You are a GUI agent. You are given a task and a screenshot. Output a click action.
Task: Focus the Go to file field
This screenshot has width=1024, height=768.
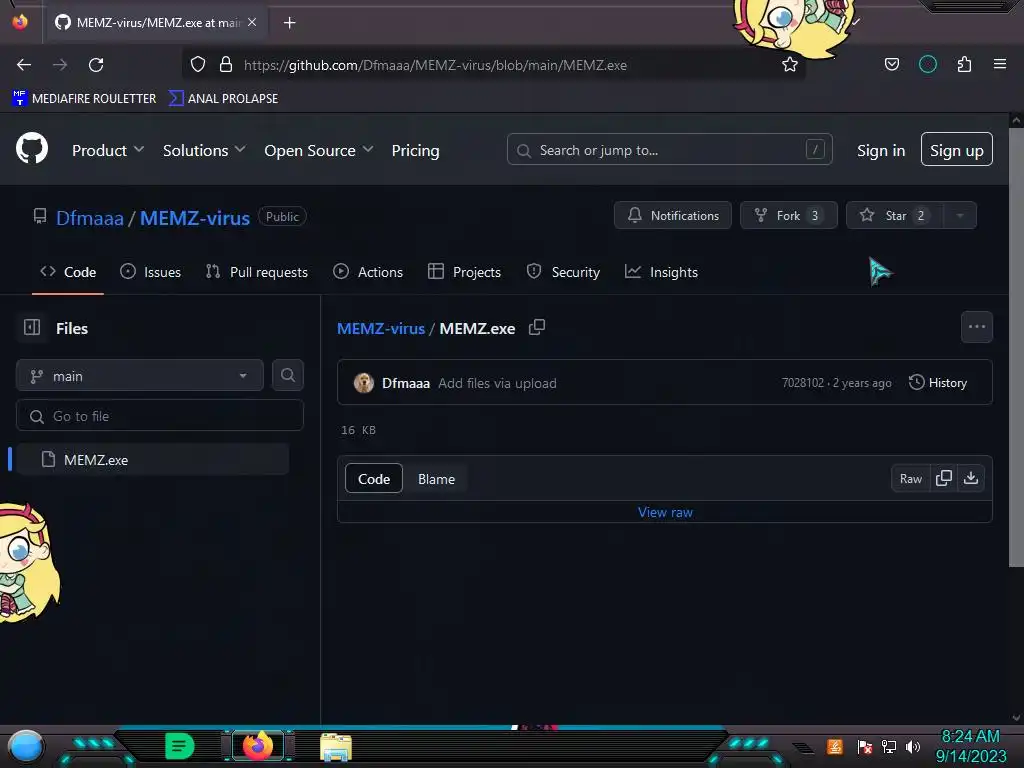pos(159,415)
